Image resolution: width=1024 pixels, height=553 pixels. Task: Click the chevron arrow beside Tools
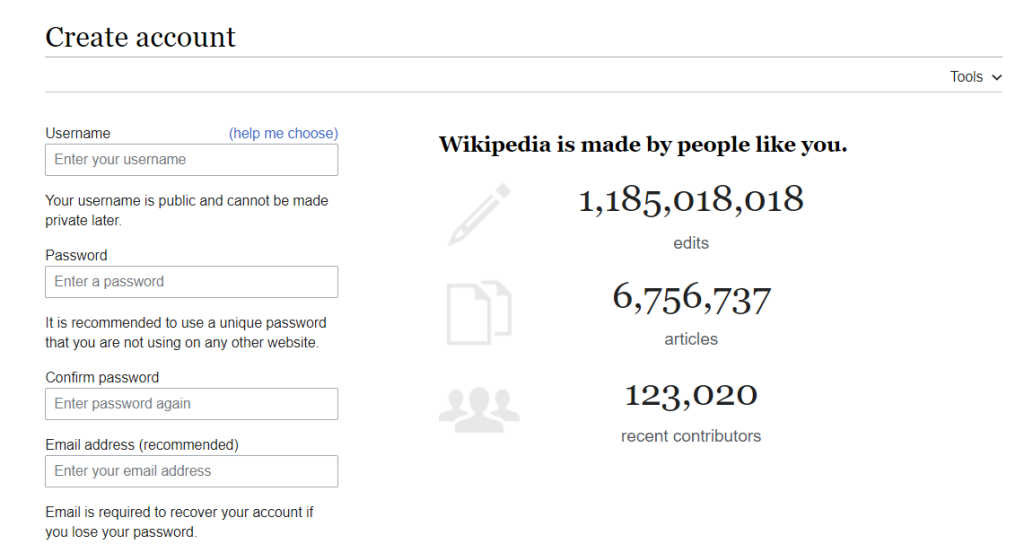point(996,77)
